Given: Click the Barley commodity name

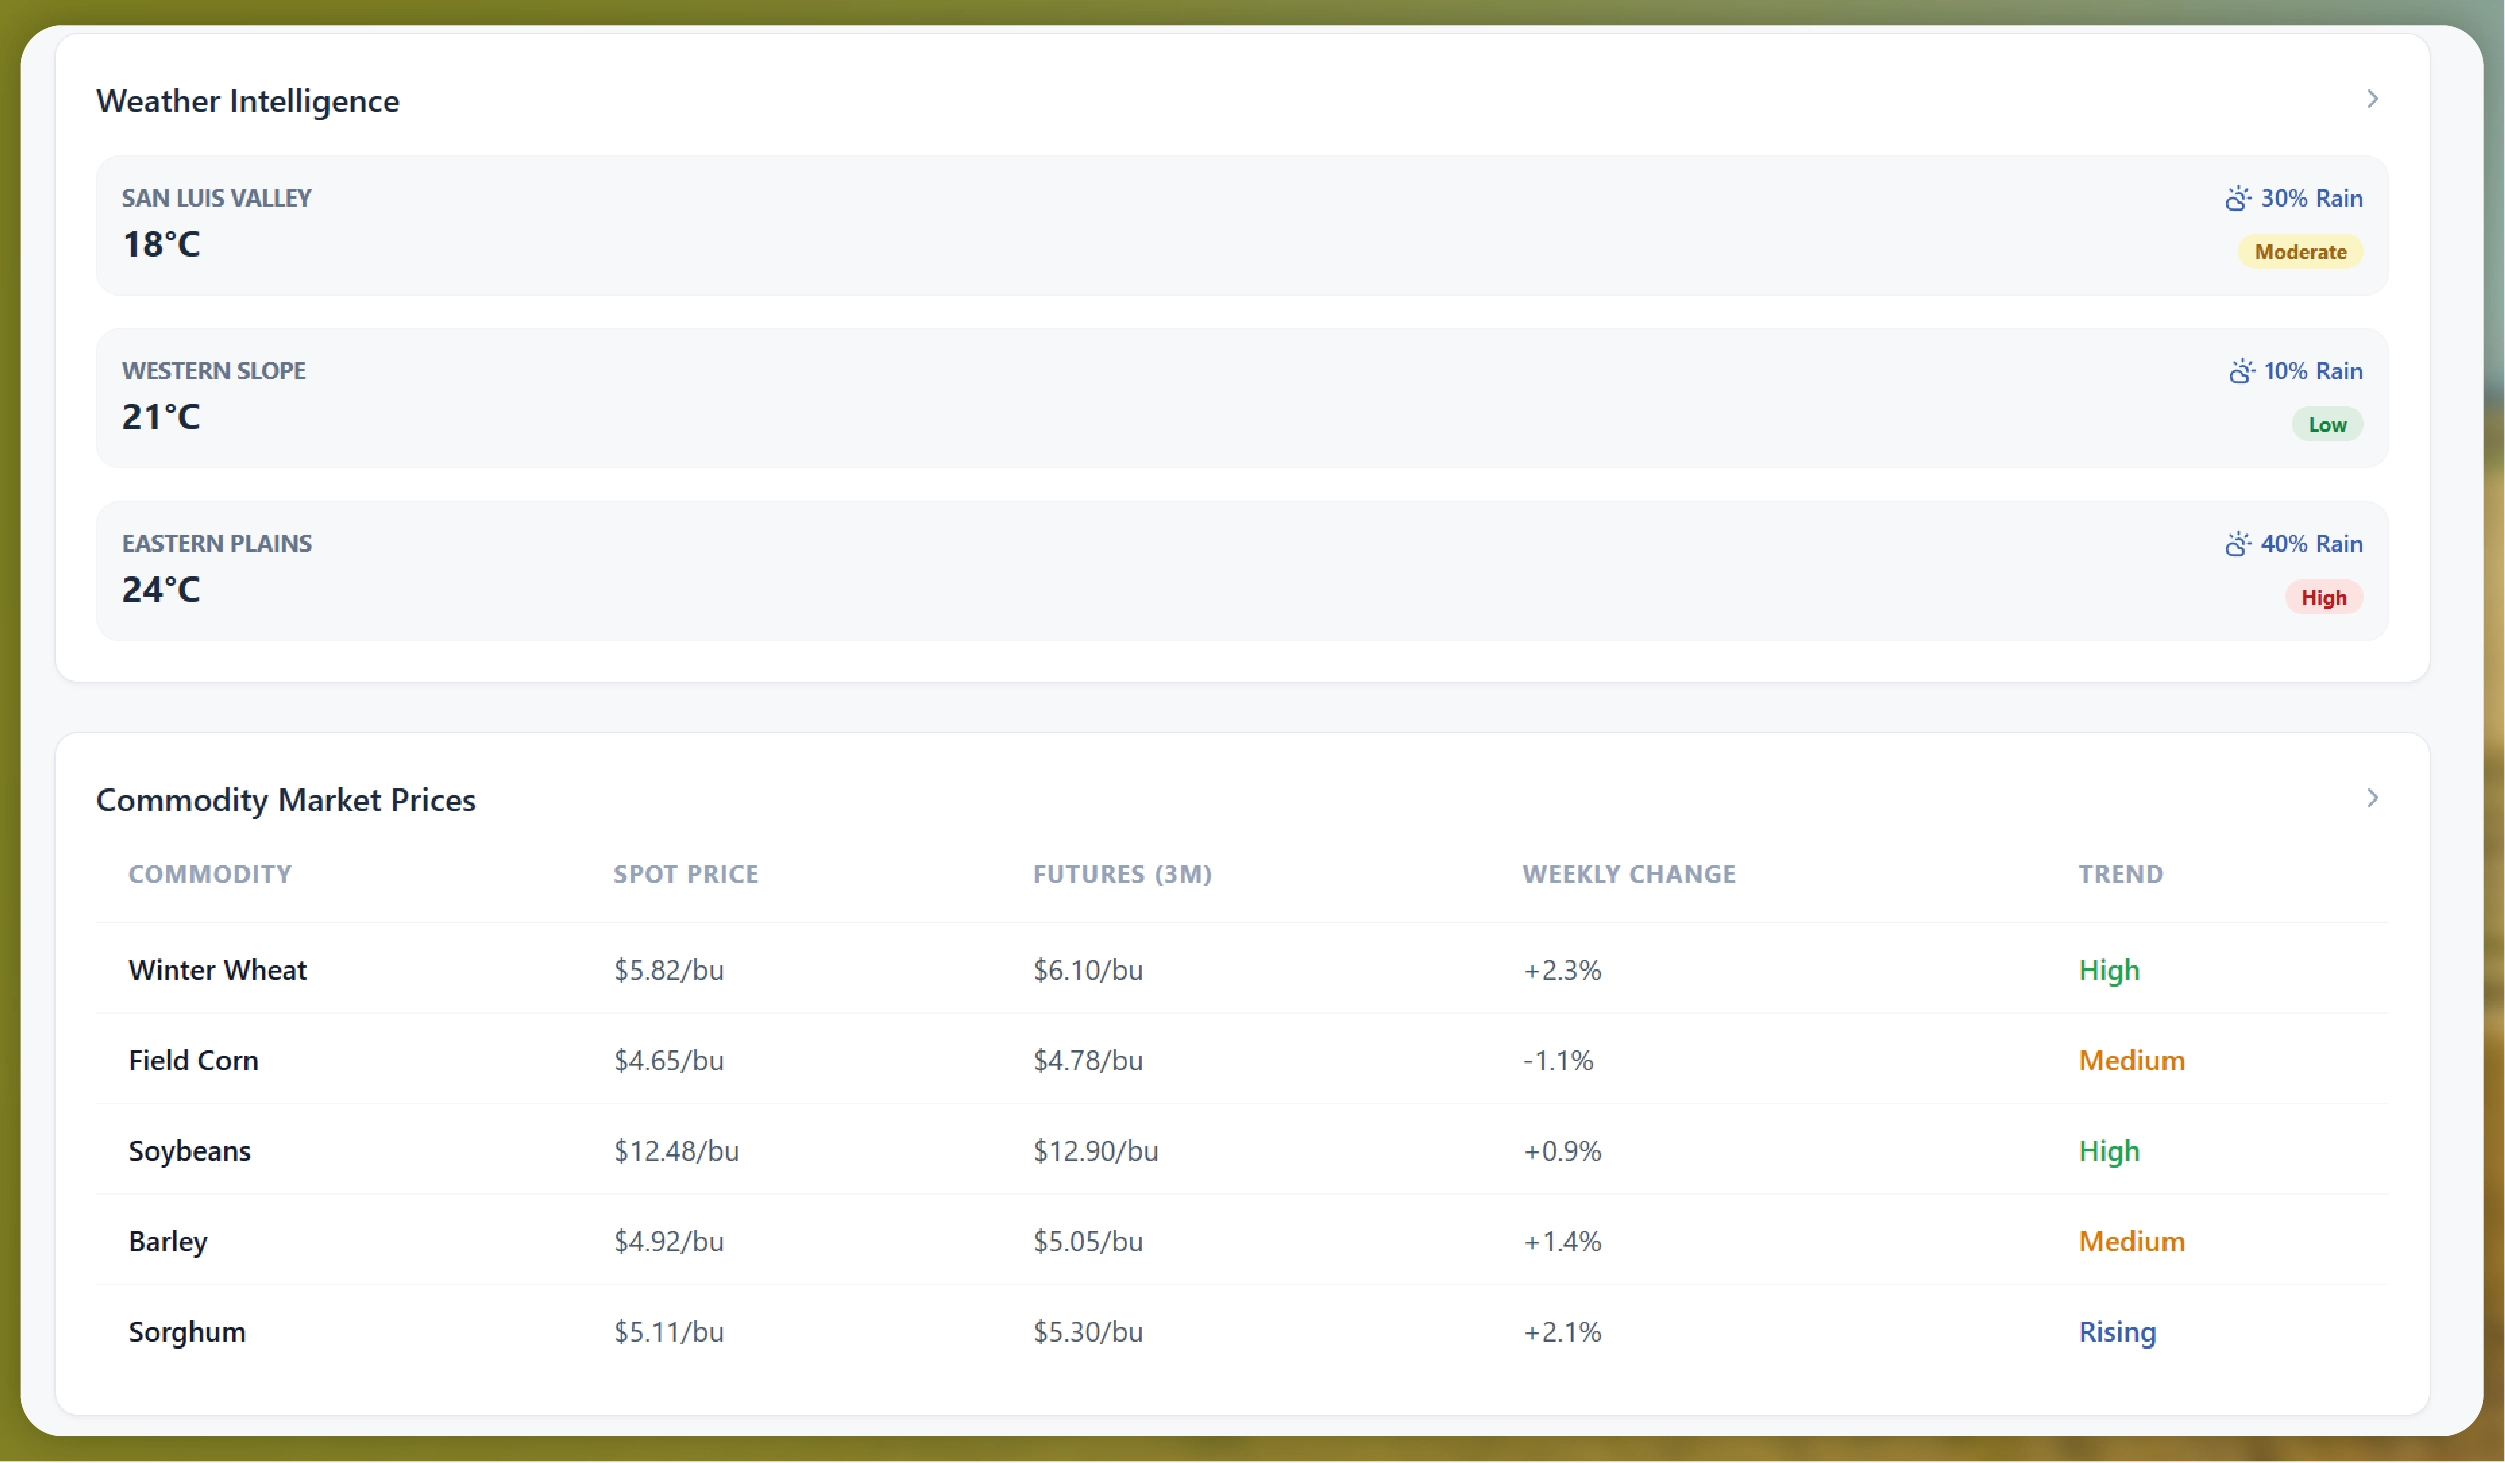Looking at the screenshot, I should pyautogui.click(x=167, y=1241).
